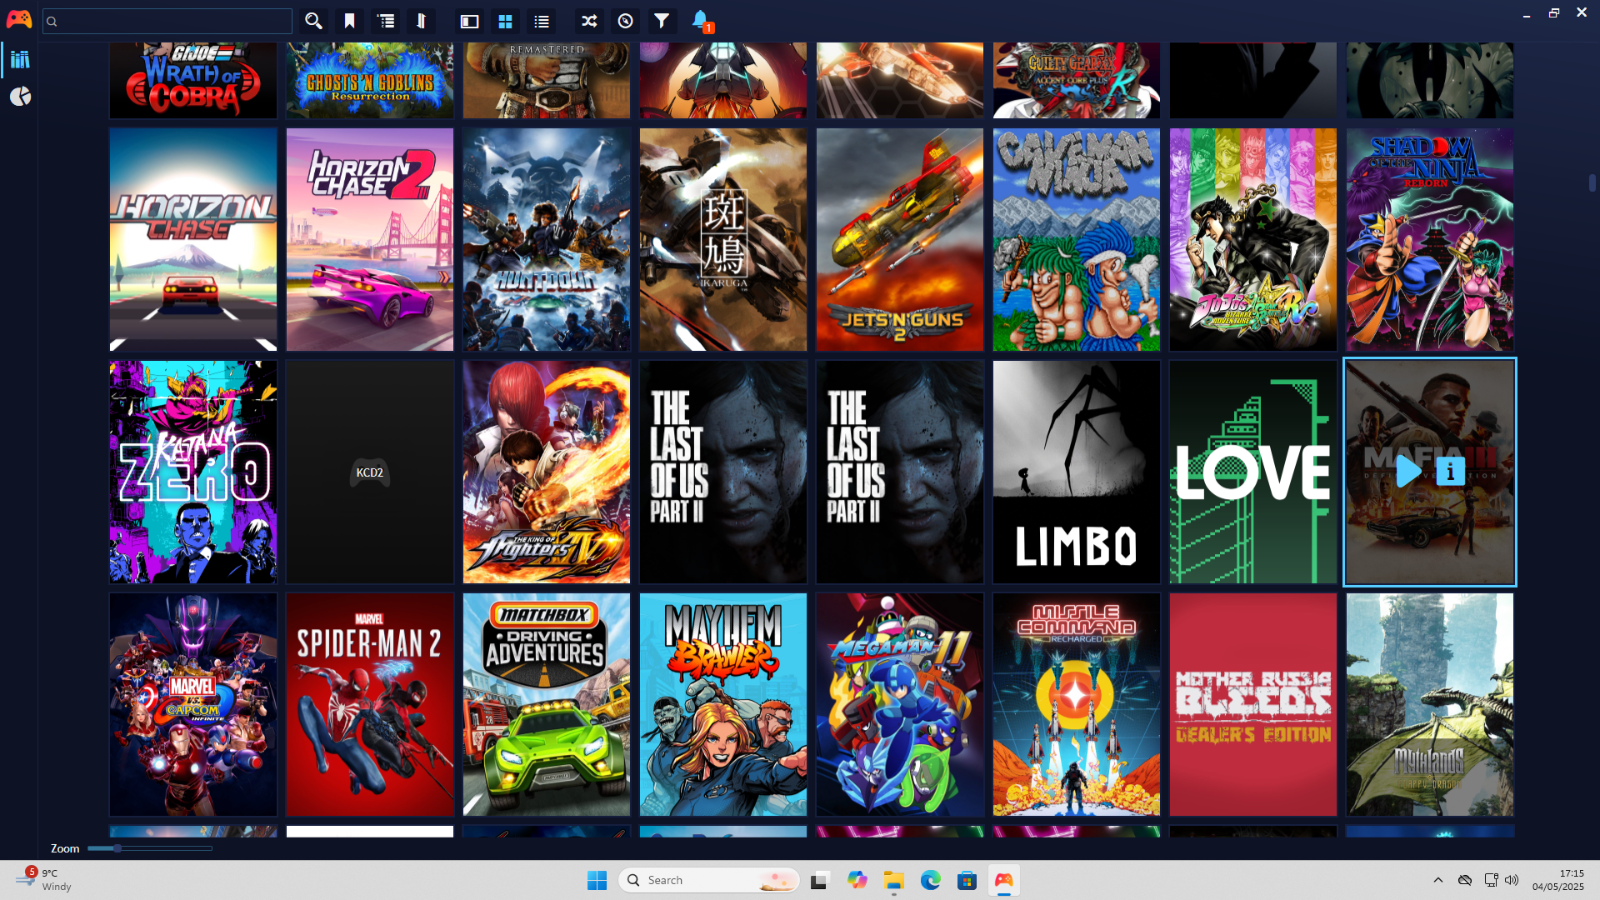Open the Task View taskbar icon
Screen dimensions: 1600x900
820,880
